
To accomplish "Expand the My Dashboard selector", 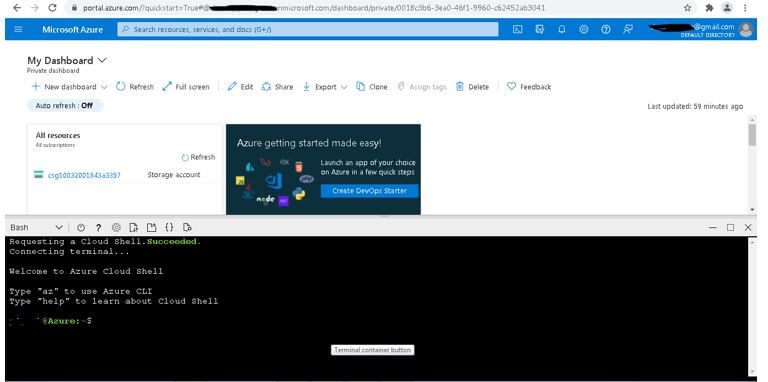I will (102, 60).
